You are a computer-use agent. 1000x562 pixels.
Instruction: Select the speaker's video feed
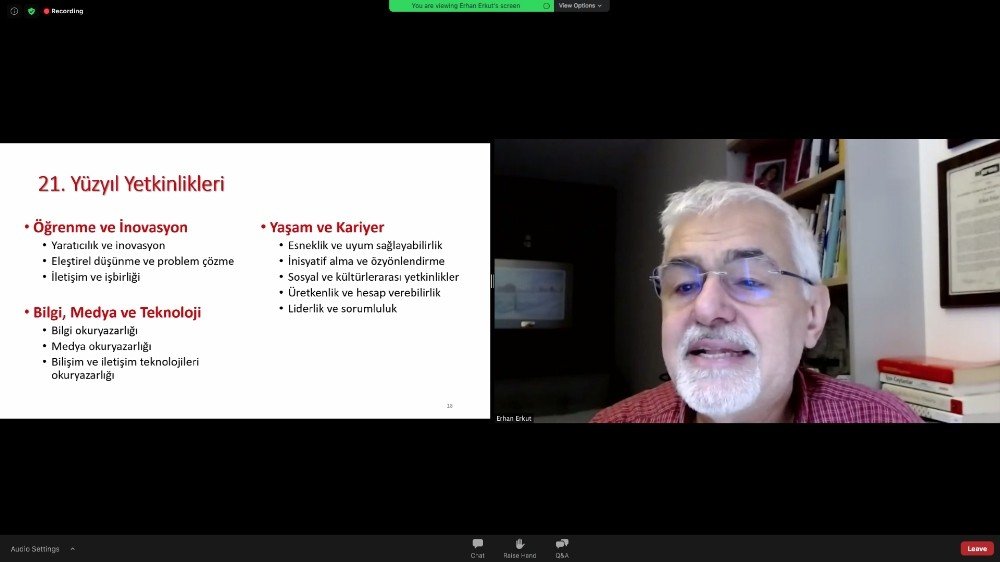tap(745, 280)
